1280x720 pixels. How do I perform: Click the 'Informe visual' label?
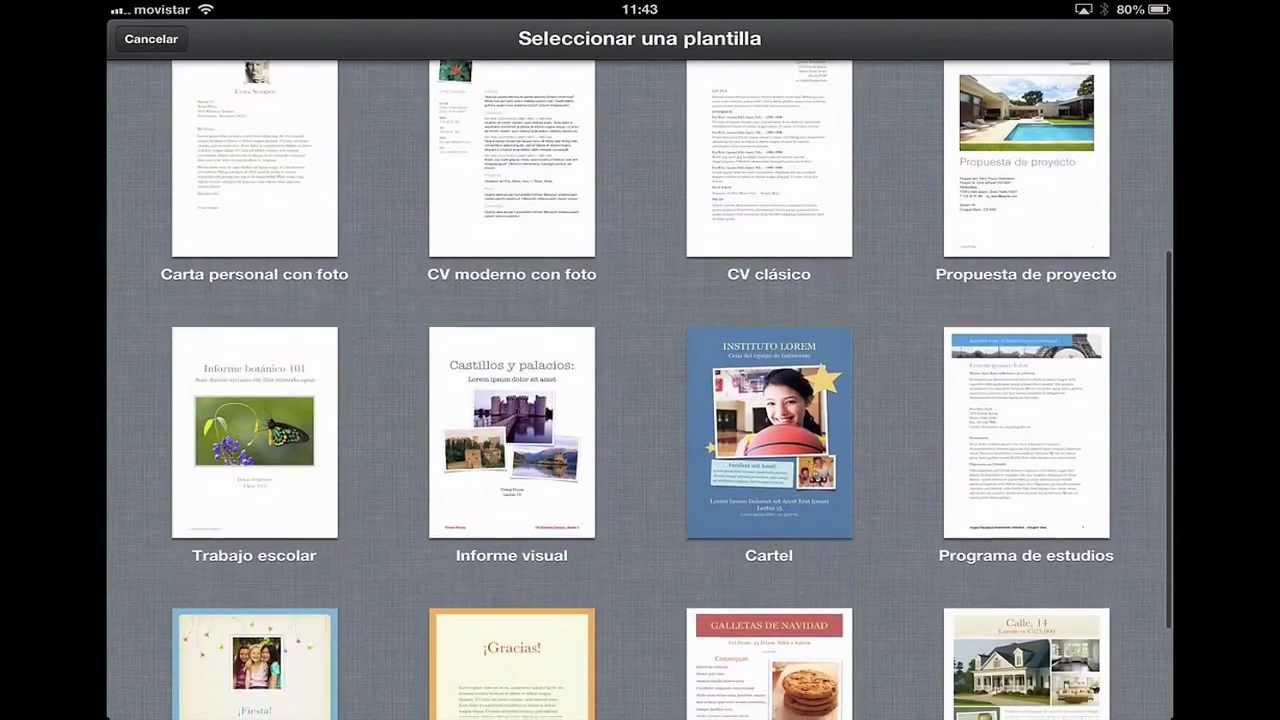click(x=511, y=555)
